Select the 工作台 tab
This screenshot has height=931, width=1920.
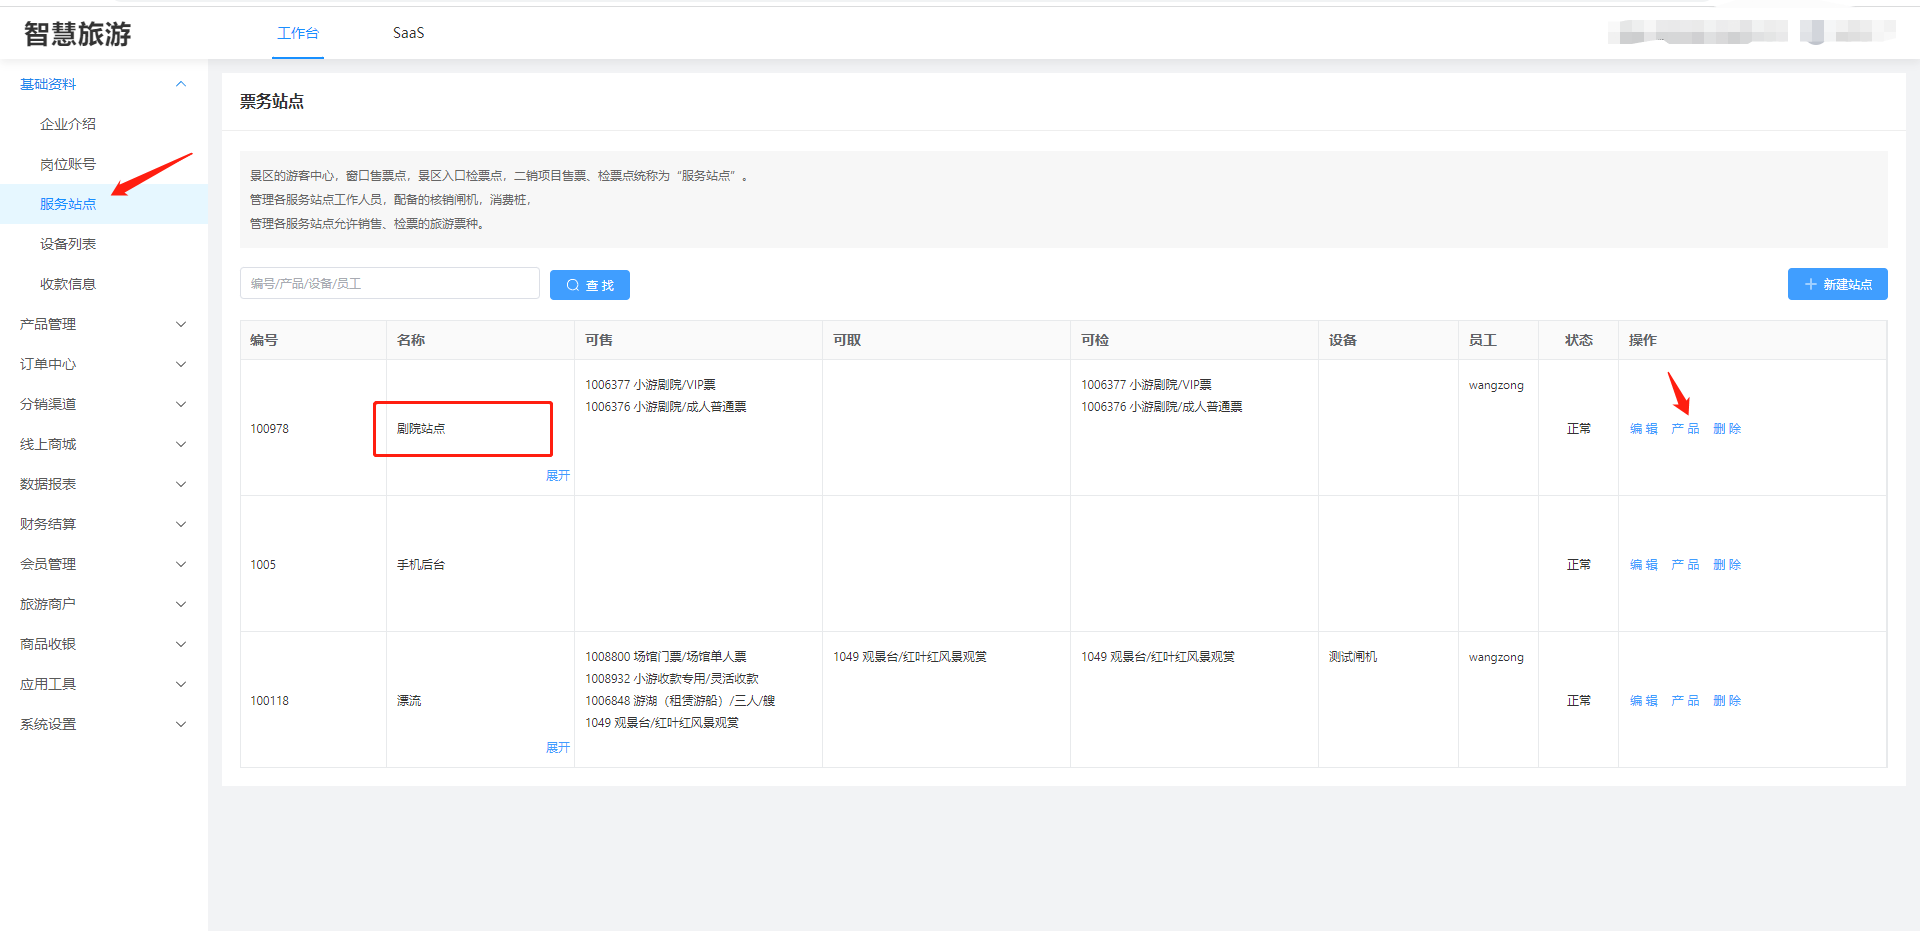coord(298,33)
